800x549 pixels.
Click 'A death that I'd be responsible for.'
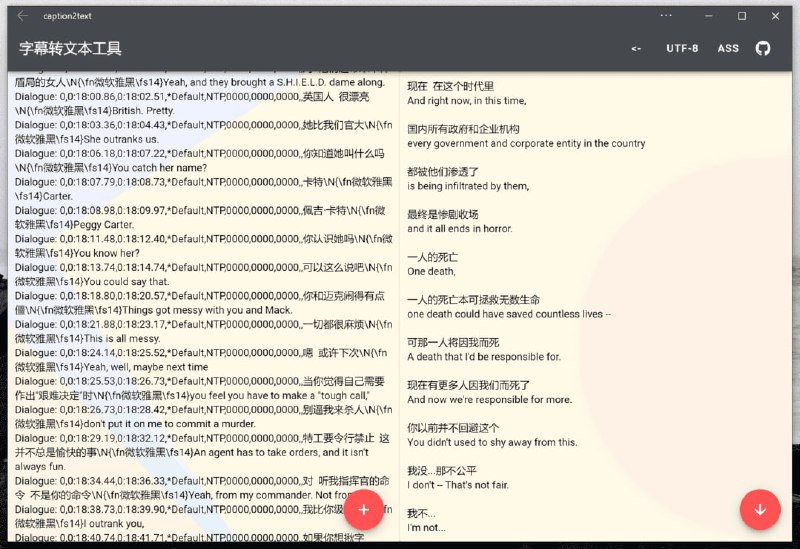[484, 357]
